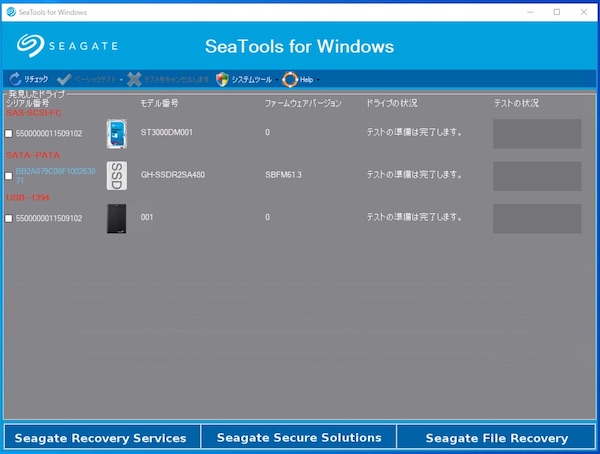The width and height of the screenshot is (600, 454).
Task: Click model number ST3000DM001
Action: [x=167, y=132]
